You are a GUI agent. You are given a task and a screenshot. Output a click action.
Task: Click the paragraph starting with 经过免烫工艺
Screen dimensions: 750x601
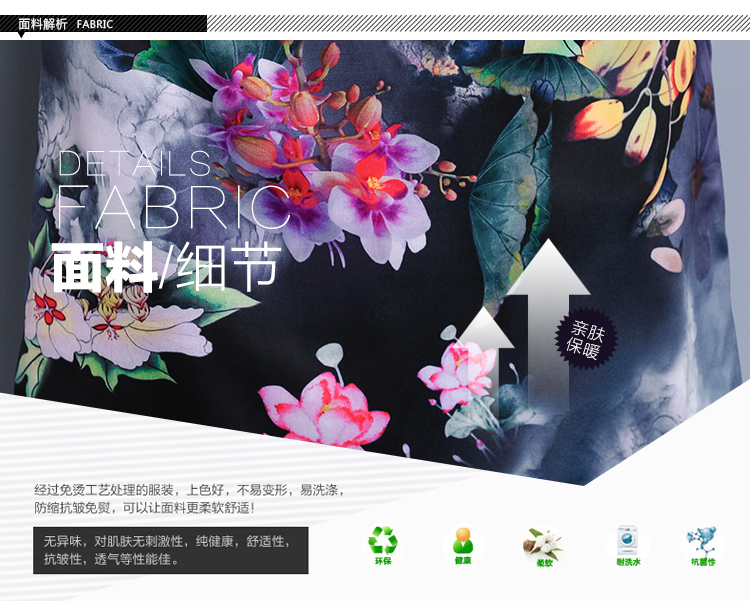(190, 499)
